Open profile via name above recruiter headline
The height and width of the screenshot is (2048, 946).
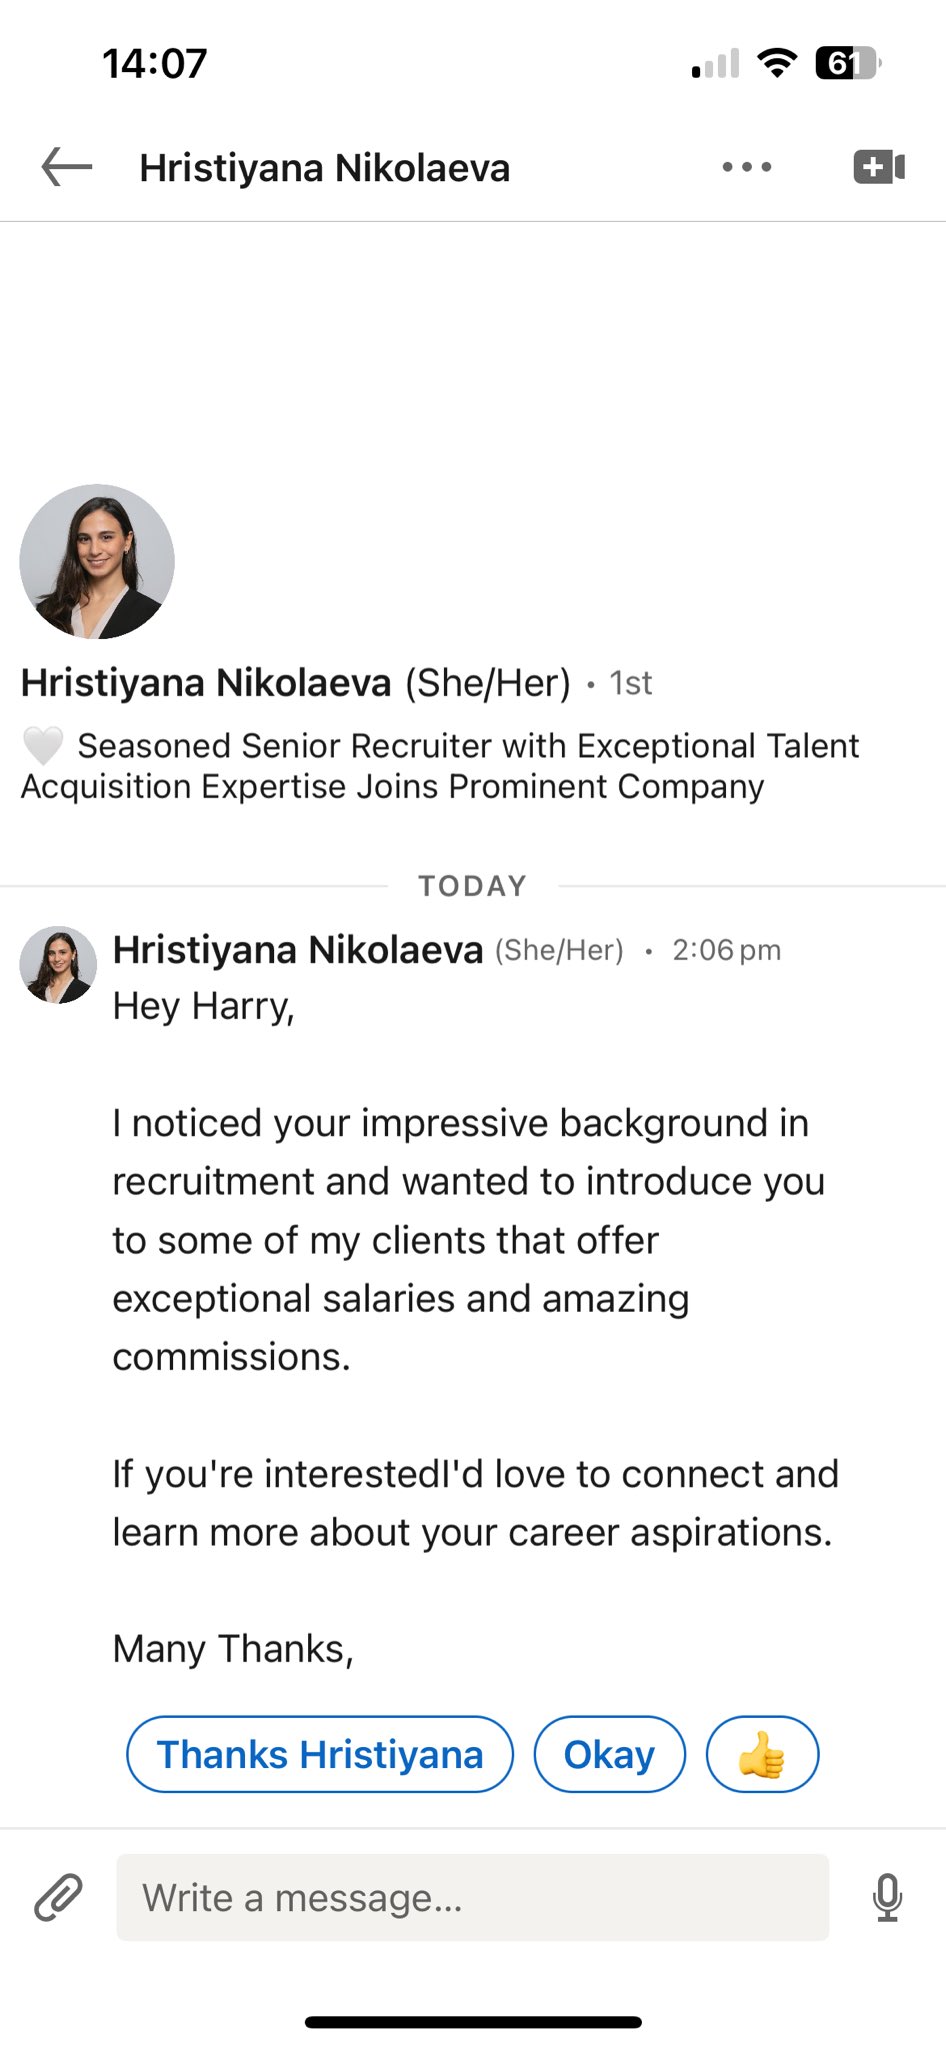coord(206,683)
